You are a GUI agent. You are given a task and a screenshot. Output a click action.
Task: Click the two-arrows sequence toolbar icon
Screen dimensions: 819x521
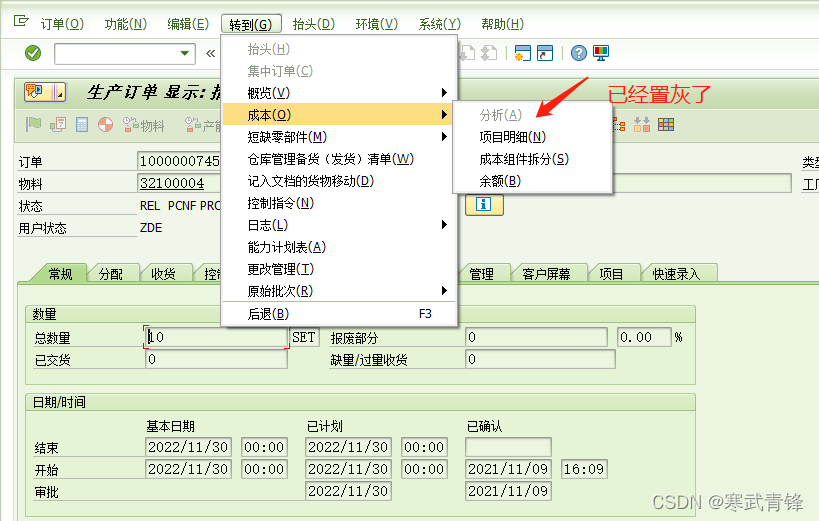[641, 124]
